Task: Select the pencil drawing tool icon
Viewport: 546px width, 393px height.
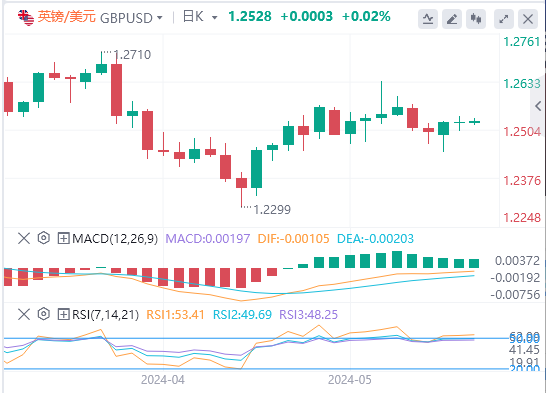Action: (x=452, y=19)
